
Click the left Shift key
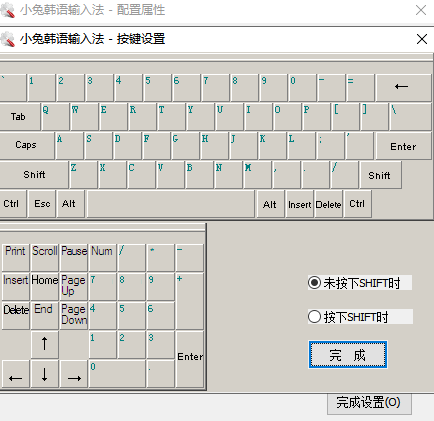click(x=34, y=175)
